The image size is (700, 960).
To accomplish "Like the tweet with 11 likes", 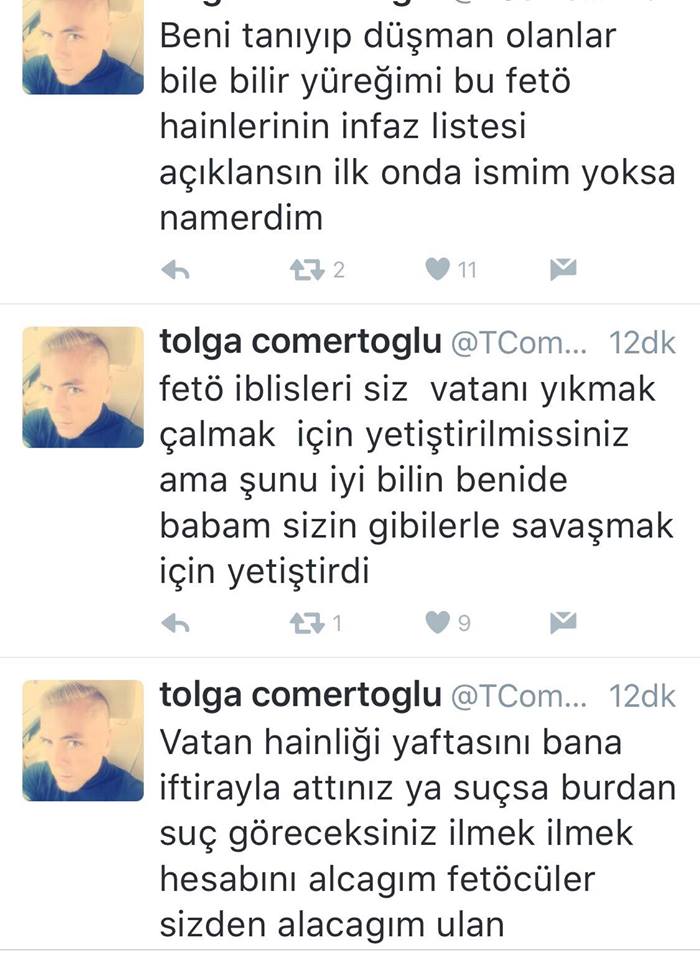I will tap(437, 269).
